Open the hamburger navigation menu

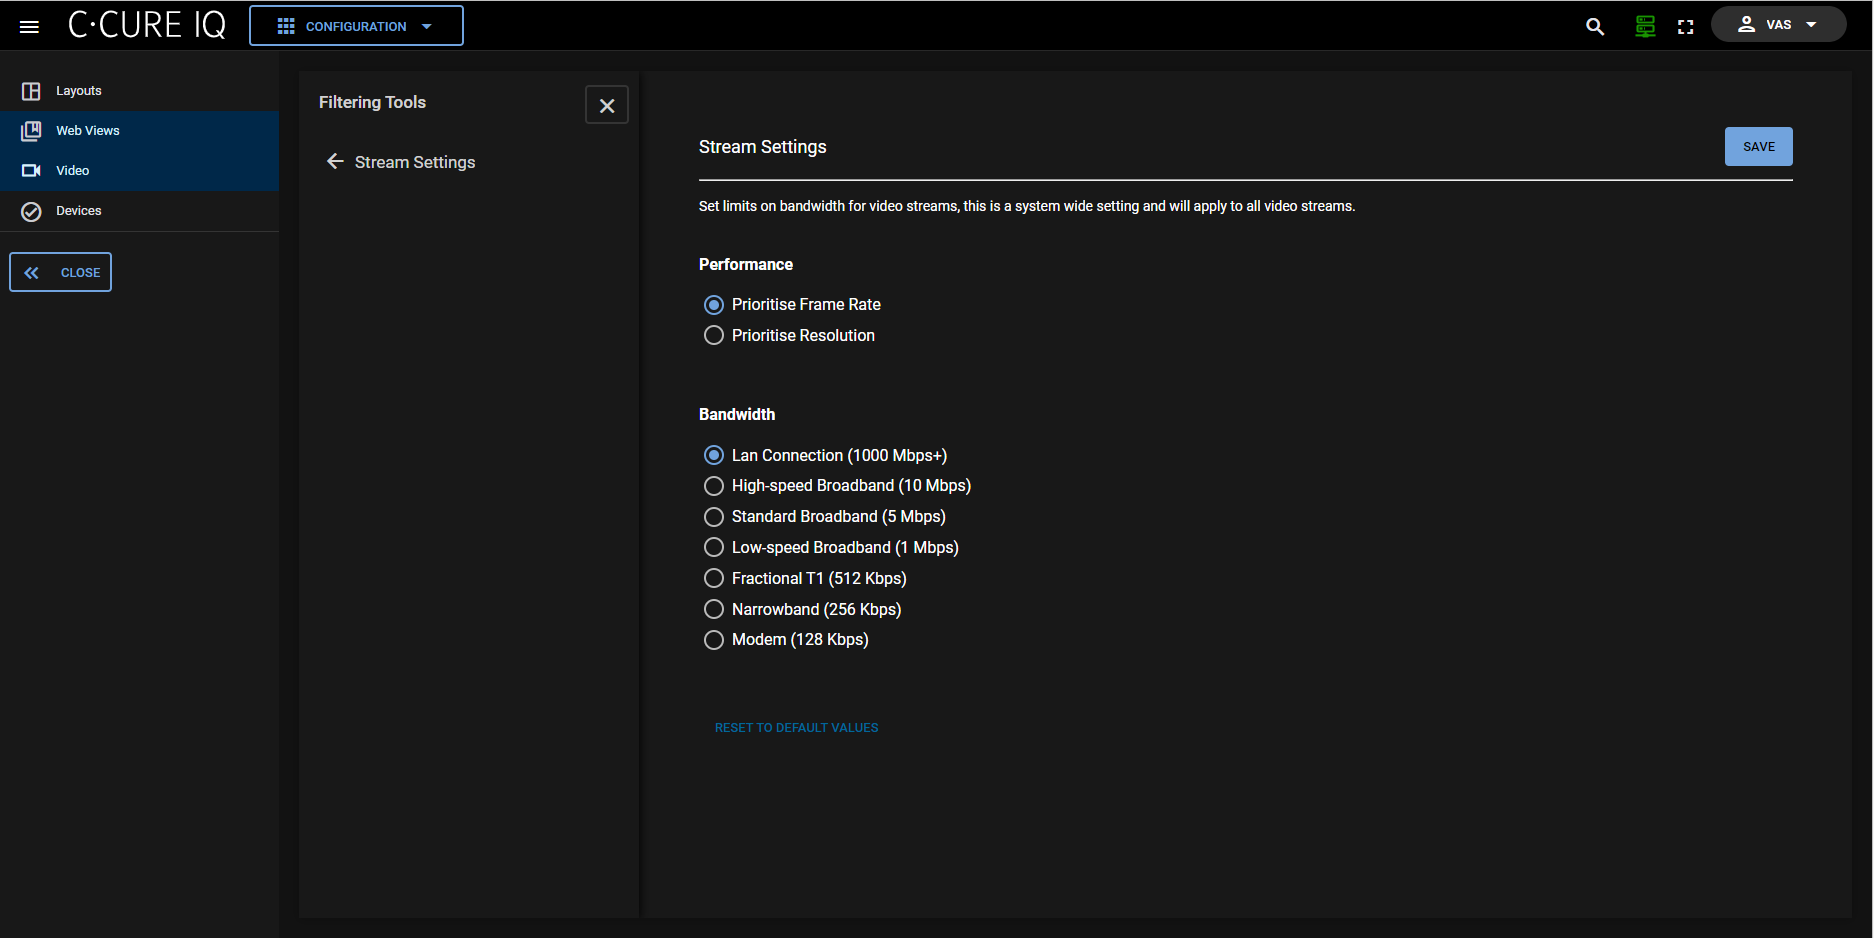point(29,27)
